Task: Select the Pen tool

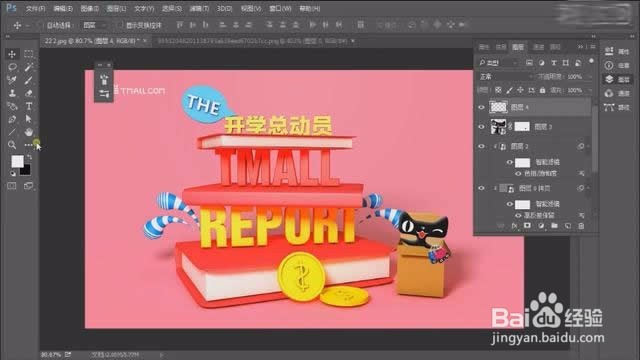Action: click(x=12, y=119)
